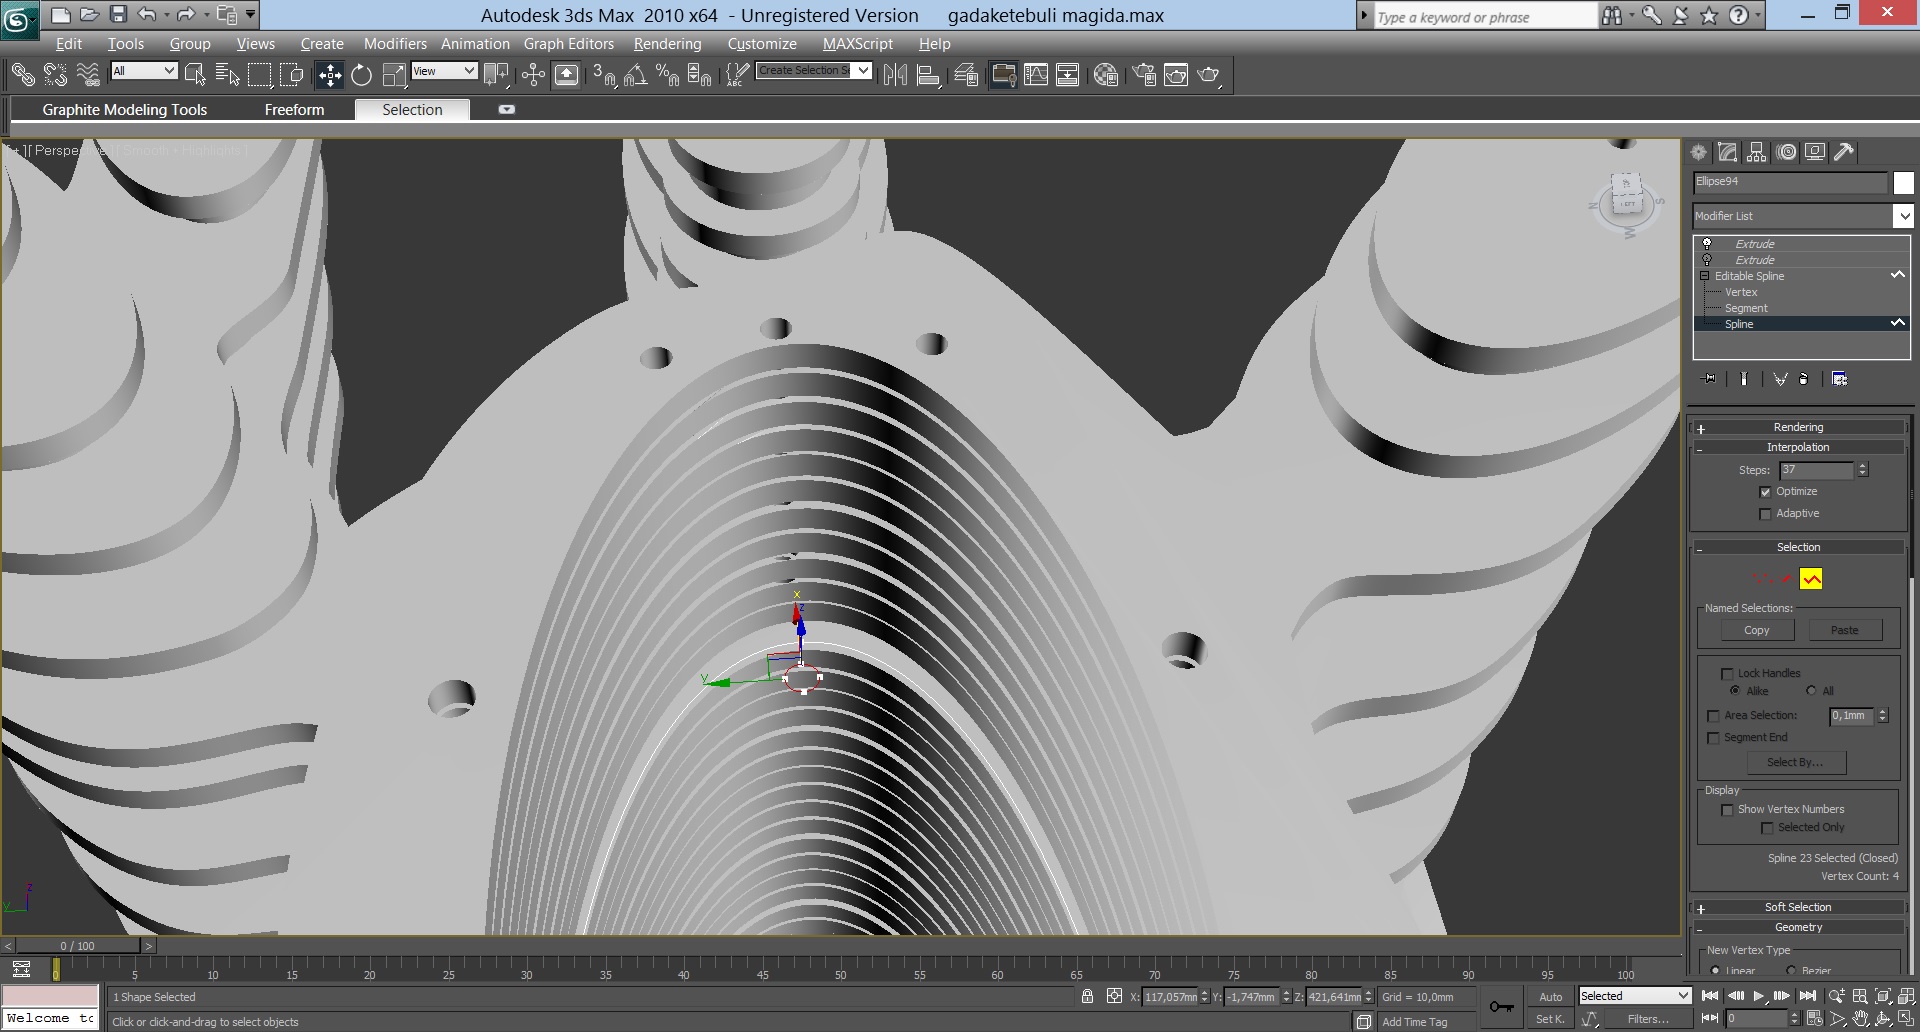This screenshot has height=1032, width=1920.
Task: Open the Hierarchy command panel tab
Action: pyautogui.click(x=1757, y=152)
